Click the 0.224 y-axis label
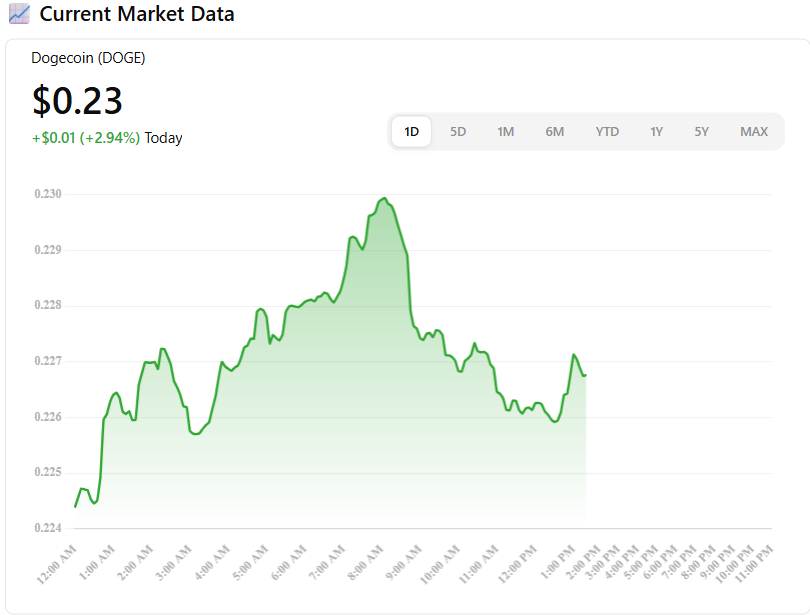 [x=48, y=527]
